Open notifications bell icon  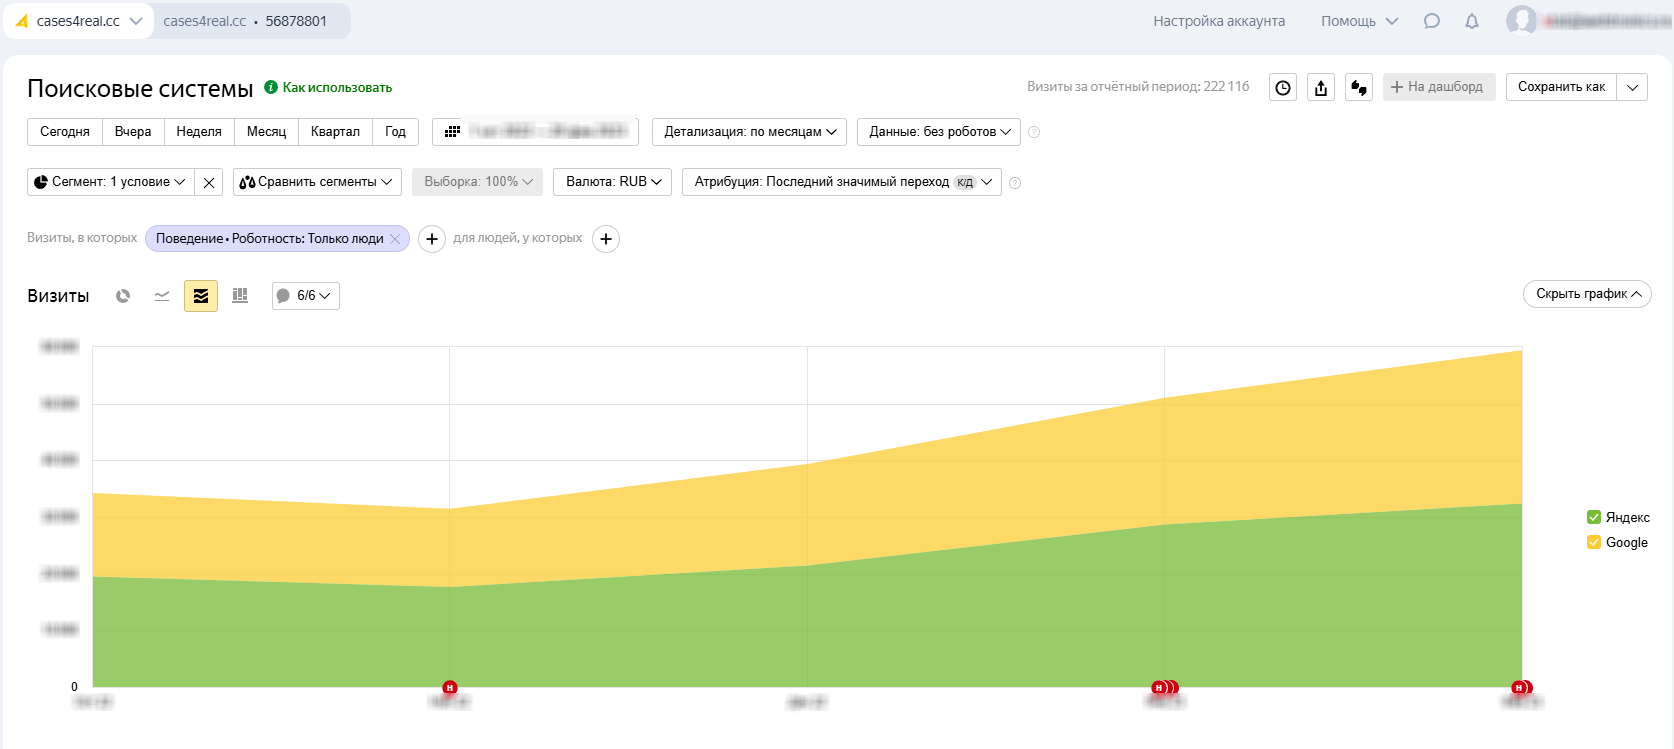(1472, 21)
